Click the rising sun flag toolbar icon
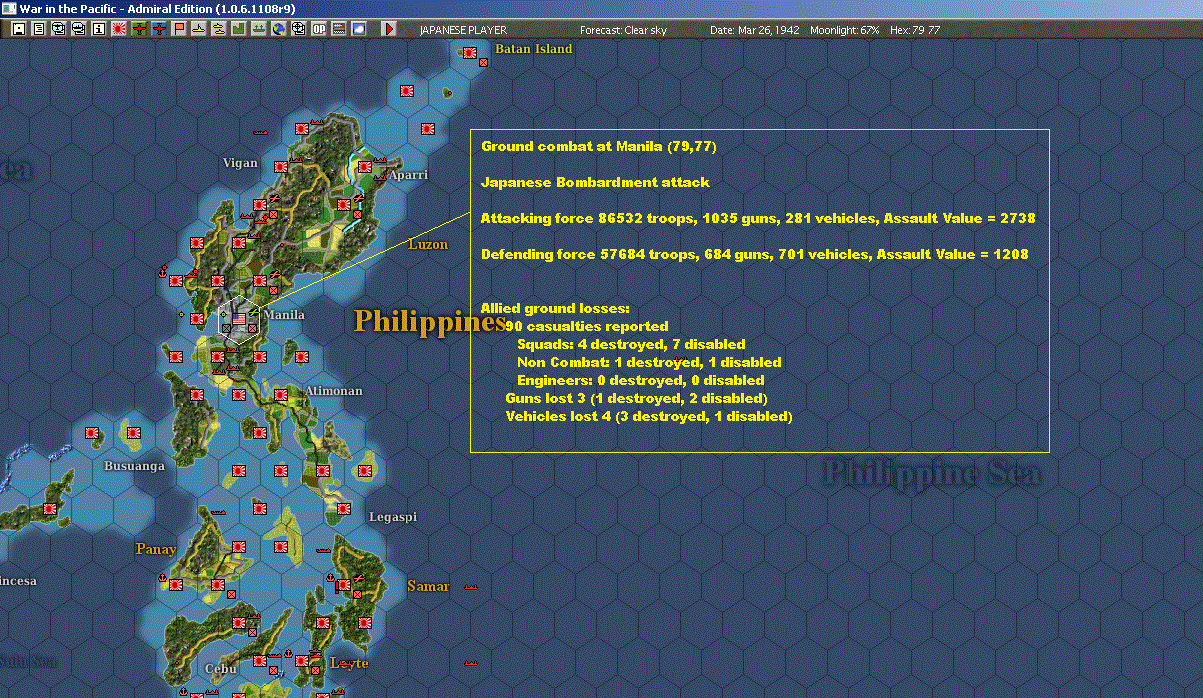 119,29
